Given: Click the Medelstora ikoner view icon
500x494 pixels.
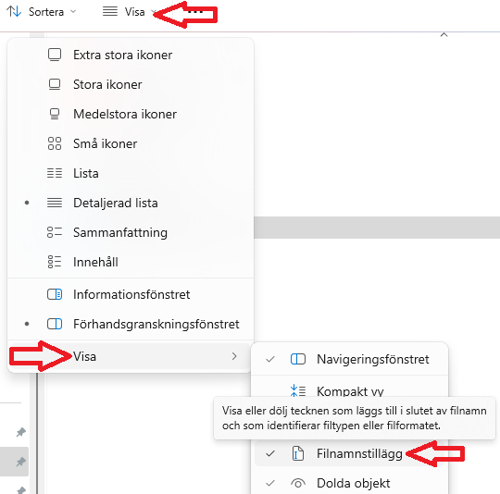Looking at the screenshot, I should coord(54,114).
